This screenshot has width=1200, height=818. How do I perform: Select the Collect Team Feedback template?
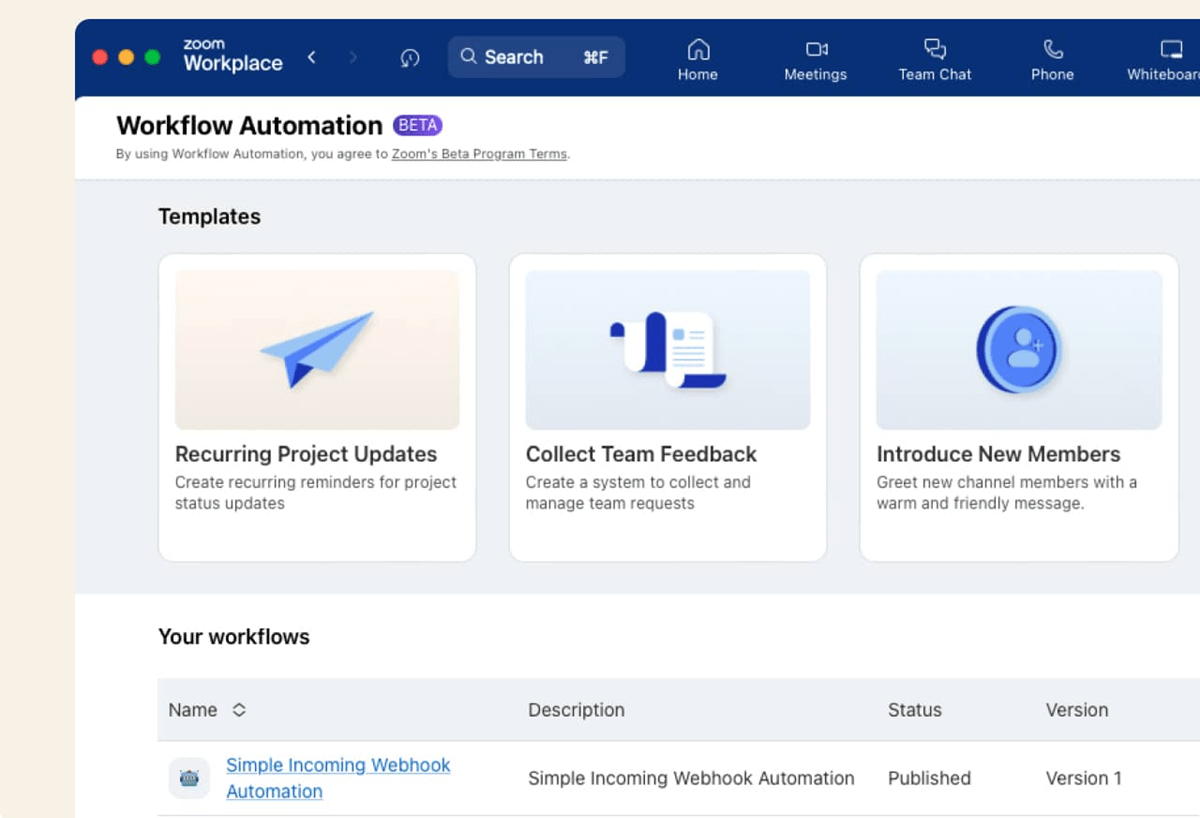pos(667,407)
